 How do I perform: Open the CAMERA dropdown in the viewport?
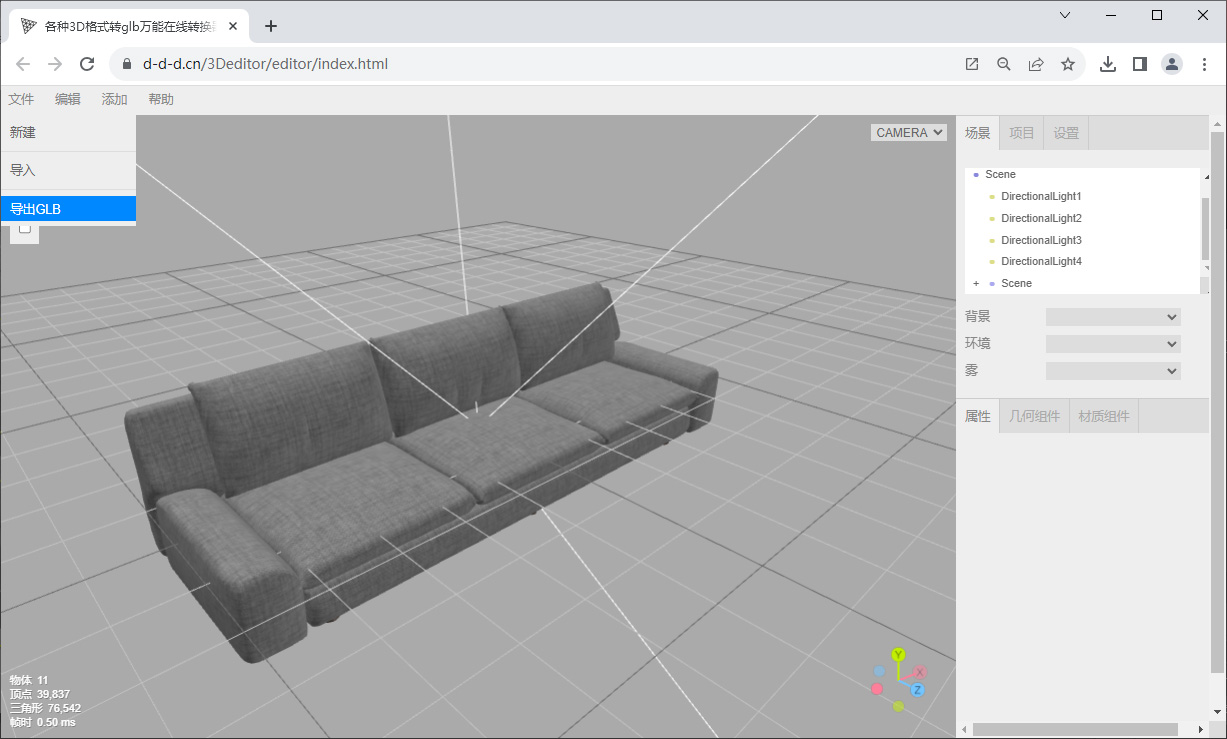[909, 132]
